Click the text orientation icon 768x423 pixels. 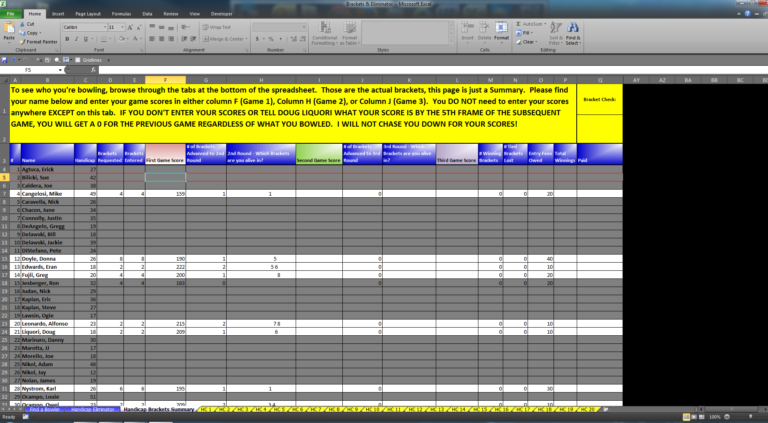(x=185, y=27)
